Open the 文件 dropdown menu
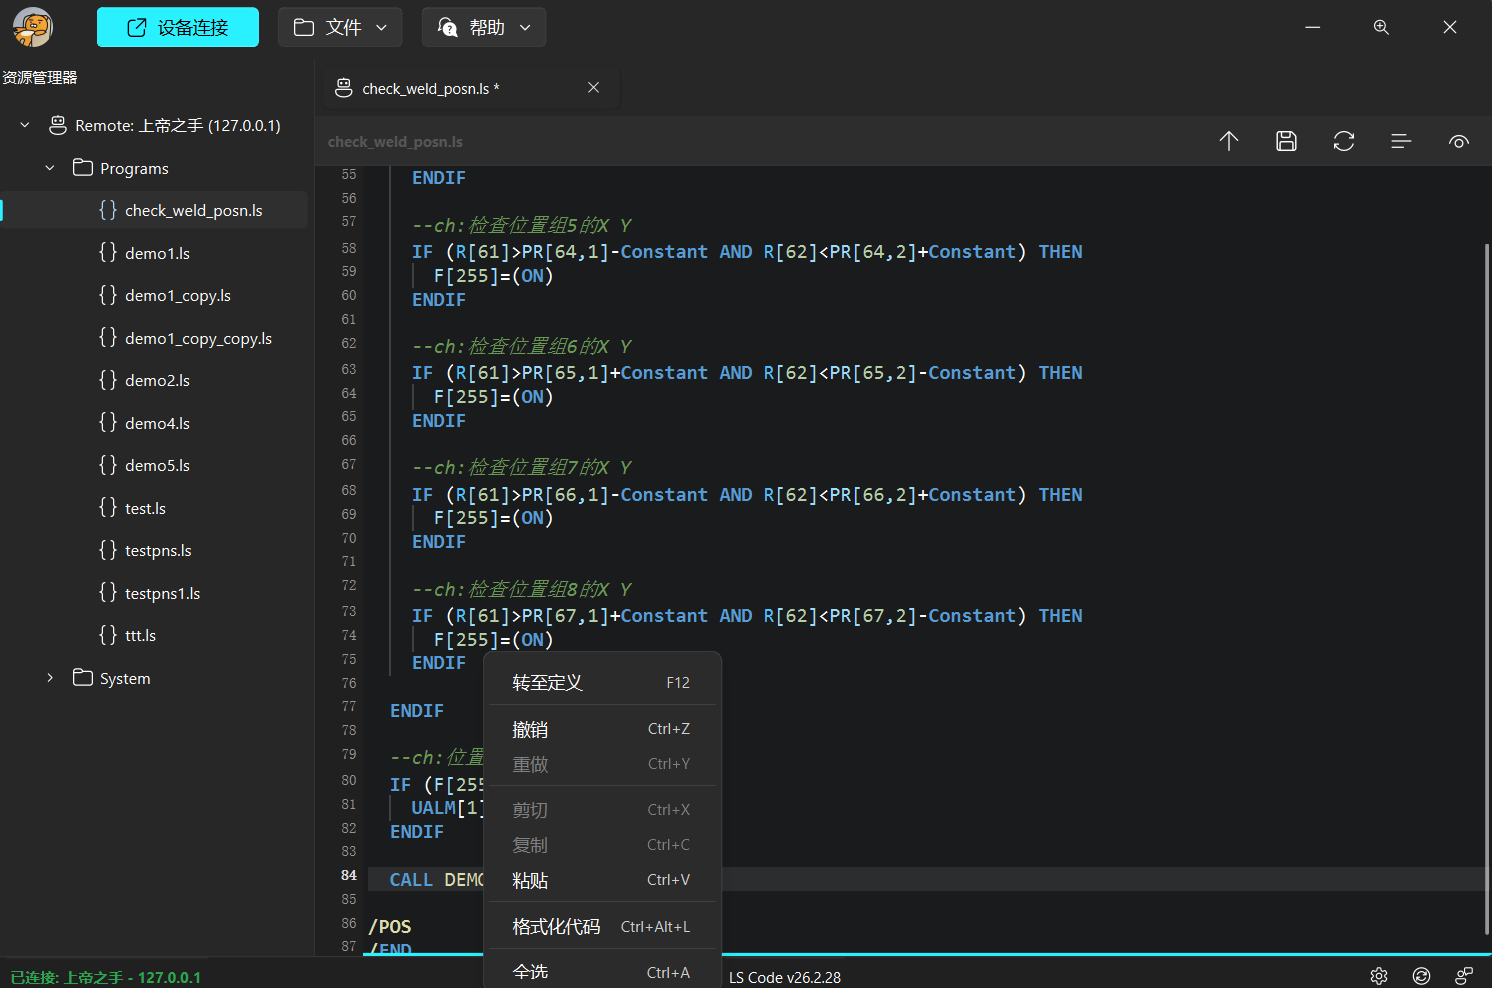Viewport: 1492px width, 988px height. (x=340, y=27)
